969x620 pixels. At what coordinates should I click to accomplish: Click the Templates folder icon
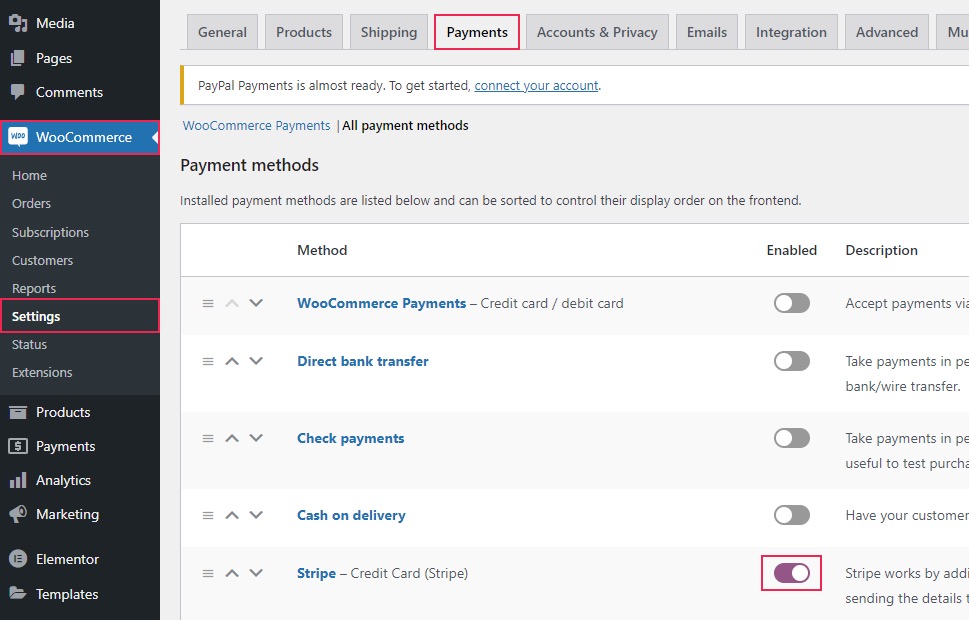18,594
